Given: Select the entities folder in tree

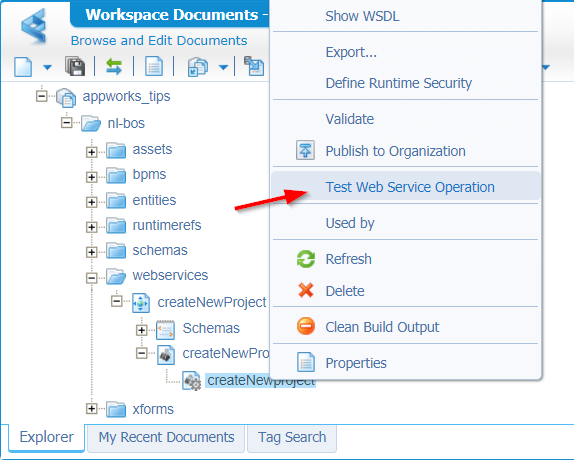Looking at the screenshot, I should pos(154,200).
